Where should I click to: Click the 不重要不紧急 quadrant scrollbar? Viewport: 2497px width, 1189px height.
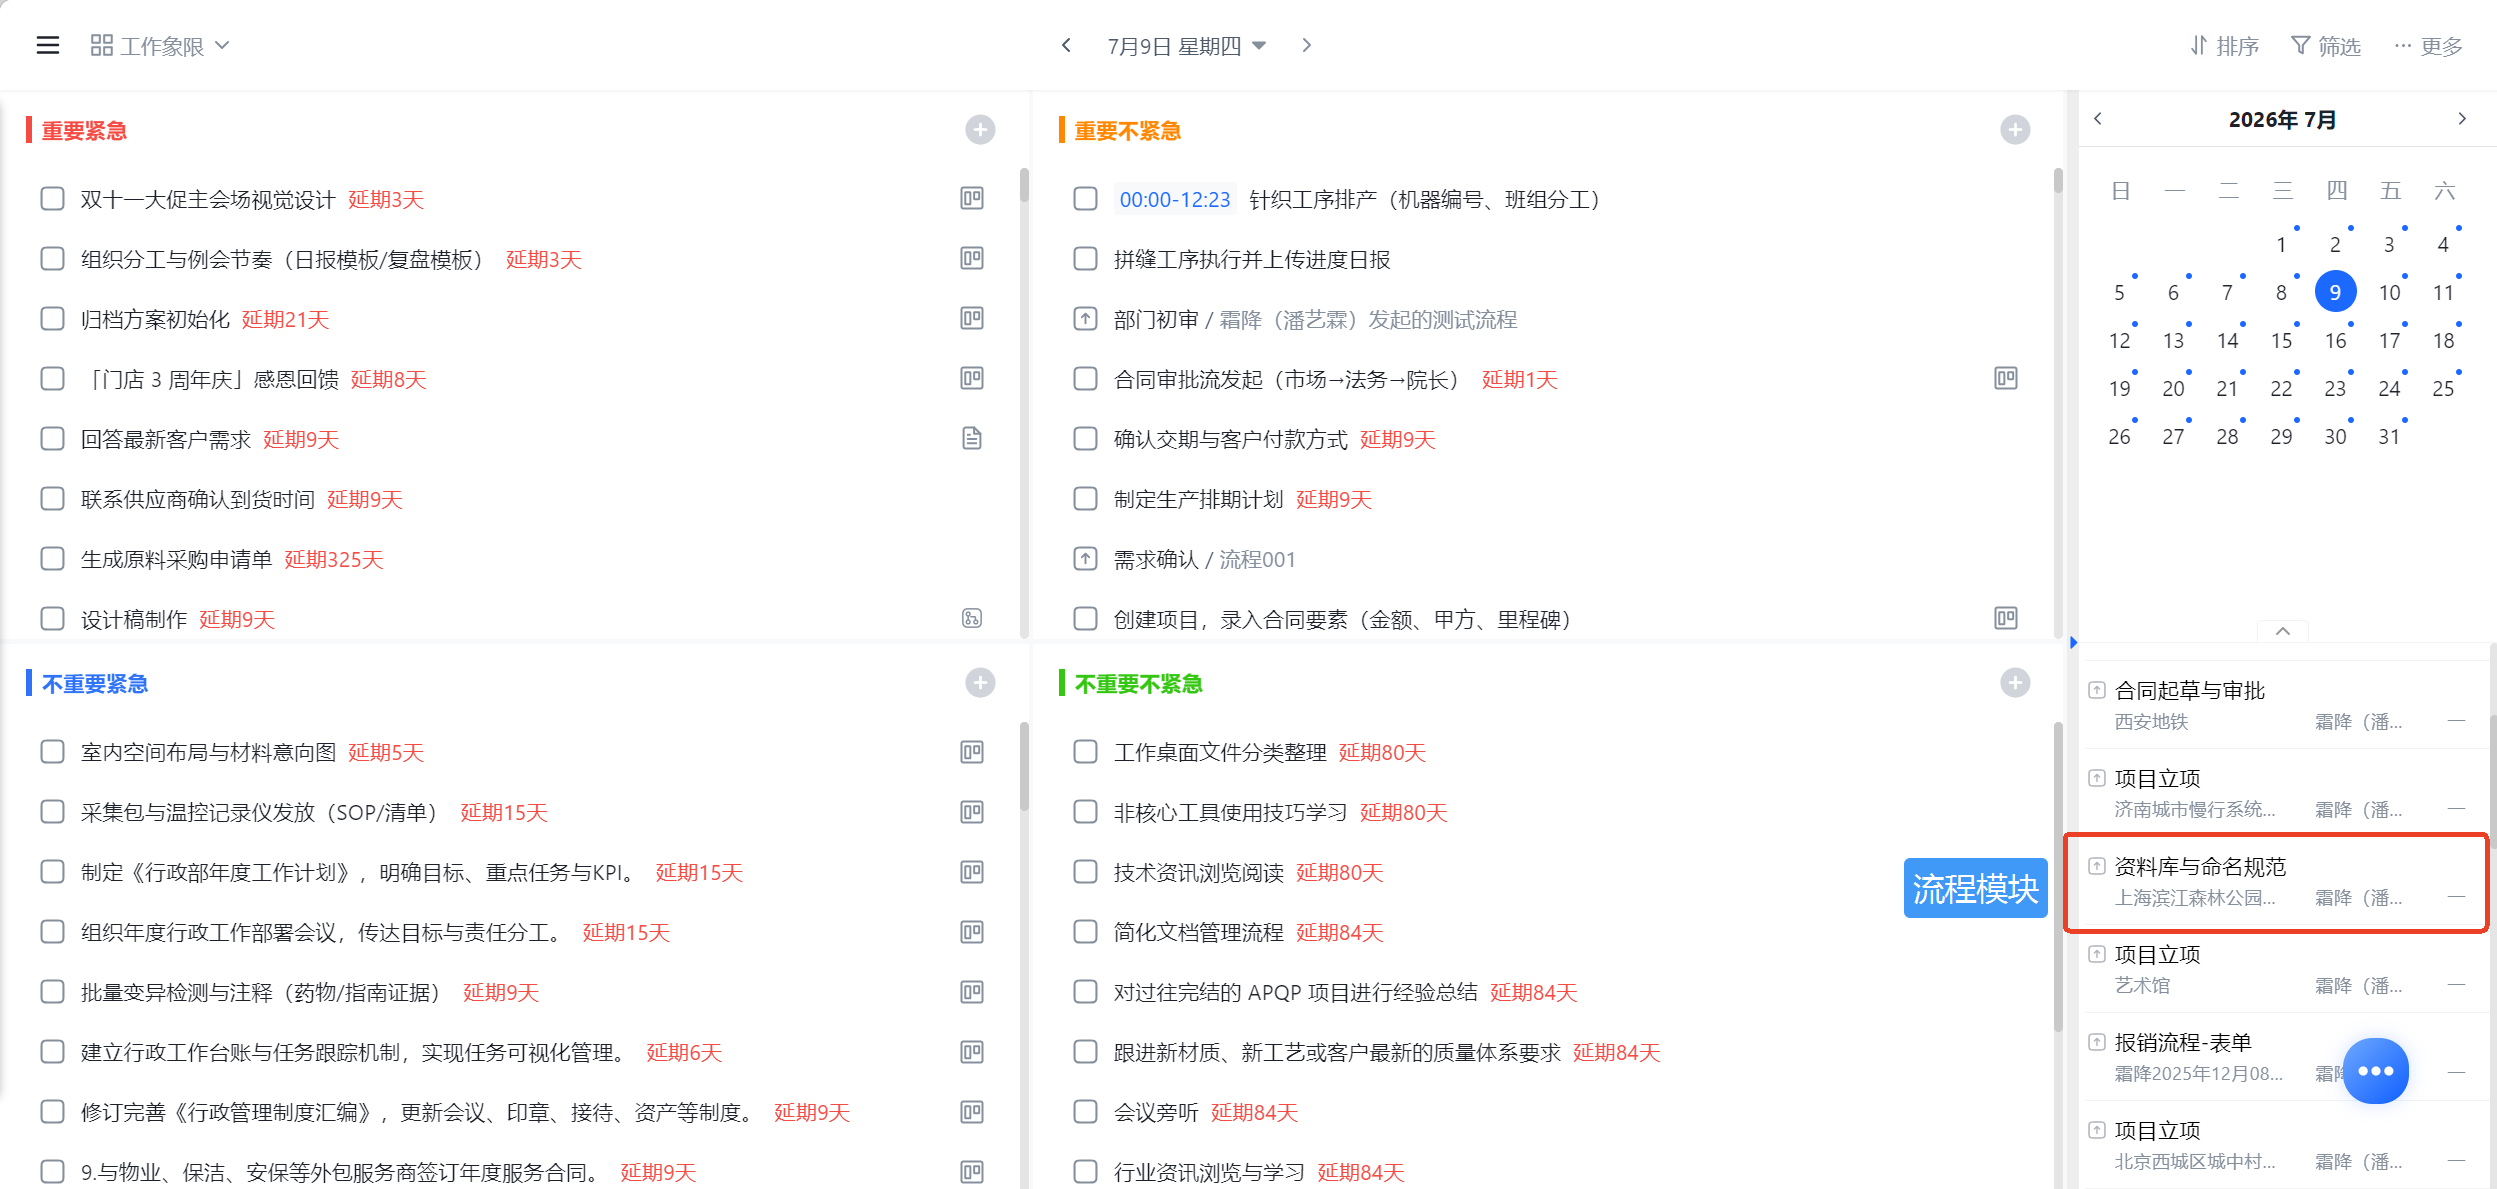[x=2059, y=875]
